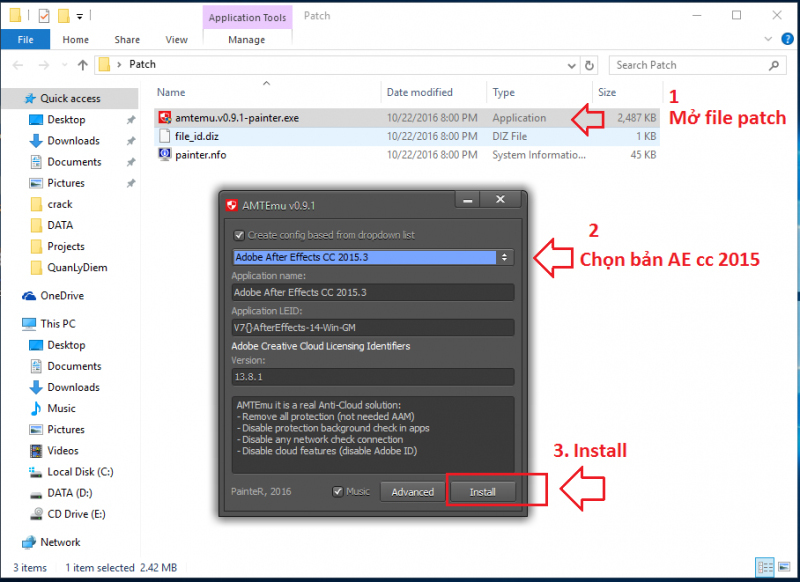Toggle Create config based from dropdown list
The width and height of the screenshot is (800, 582).
(x=239, y=235)
